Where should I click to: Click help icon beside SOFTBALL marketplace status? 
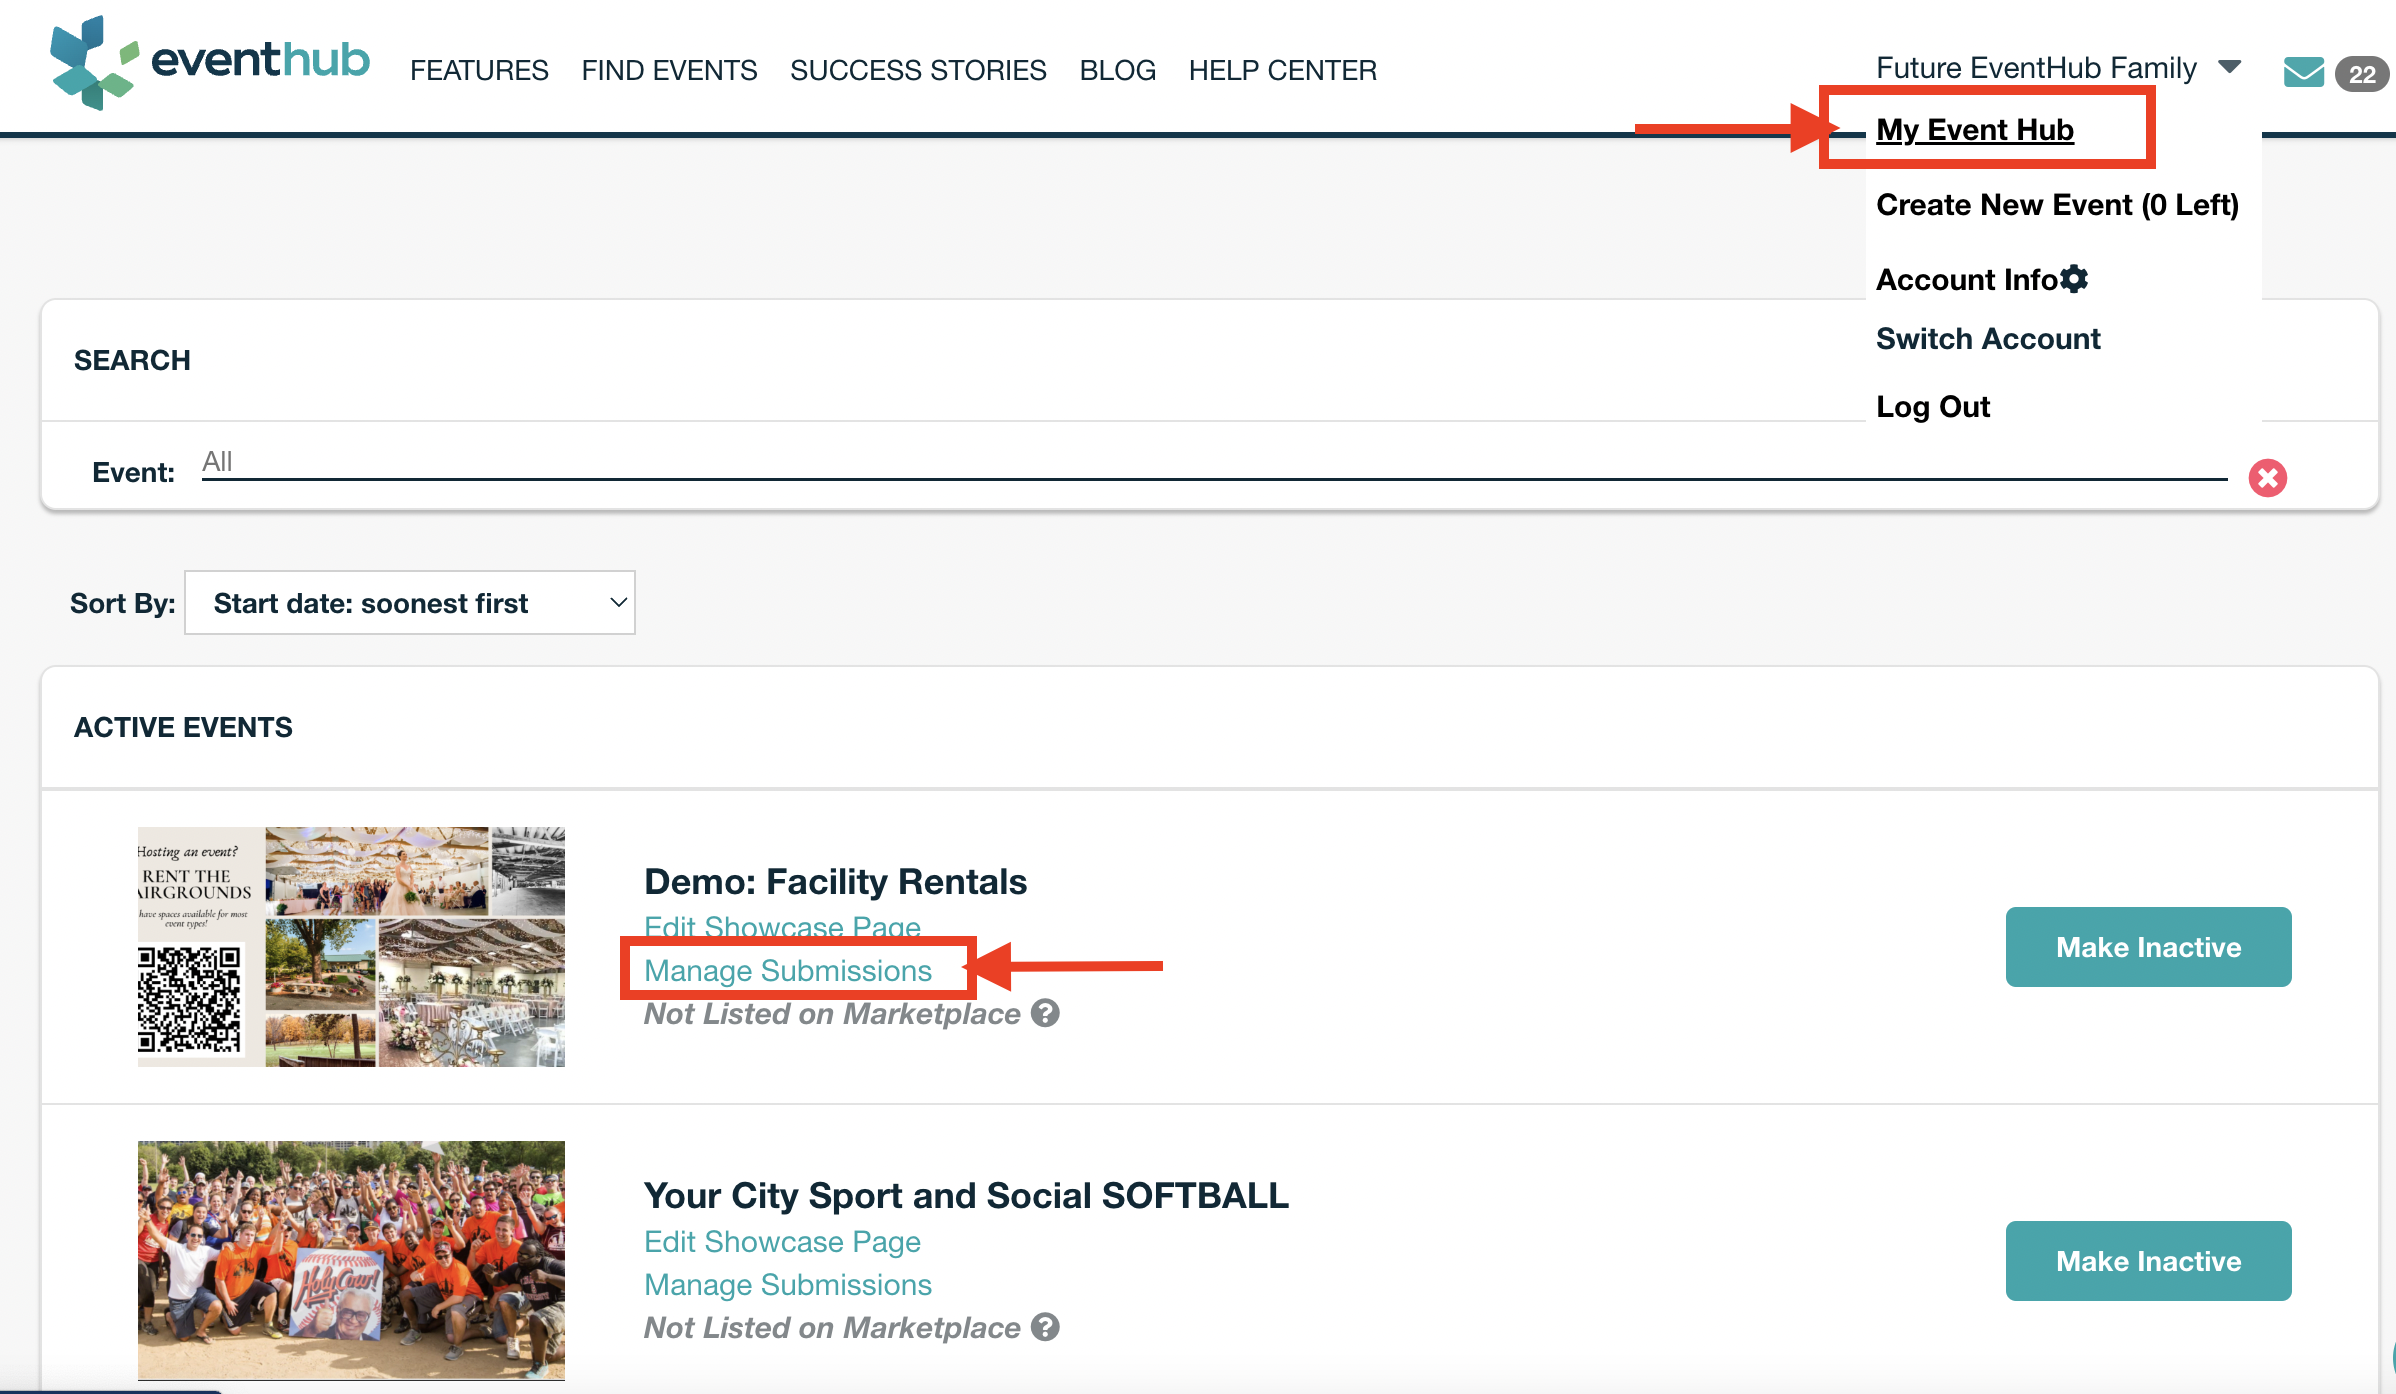coord(1045,1327)
